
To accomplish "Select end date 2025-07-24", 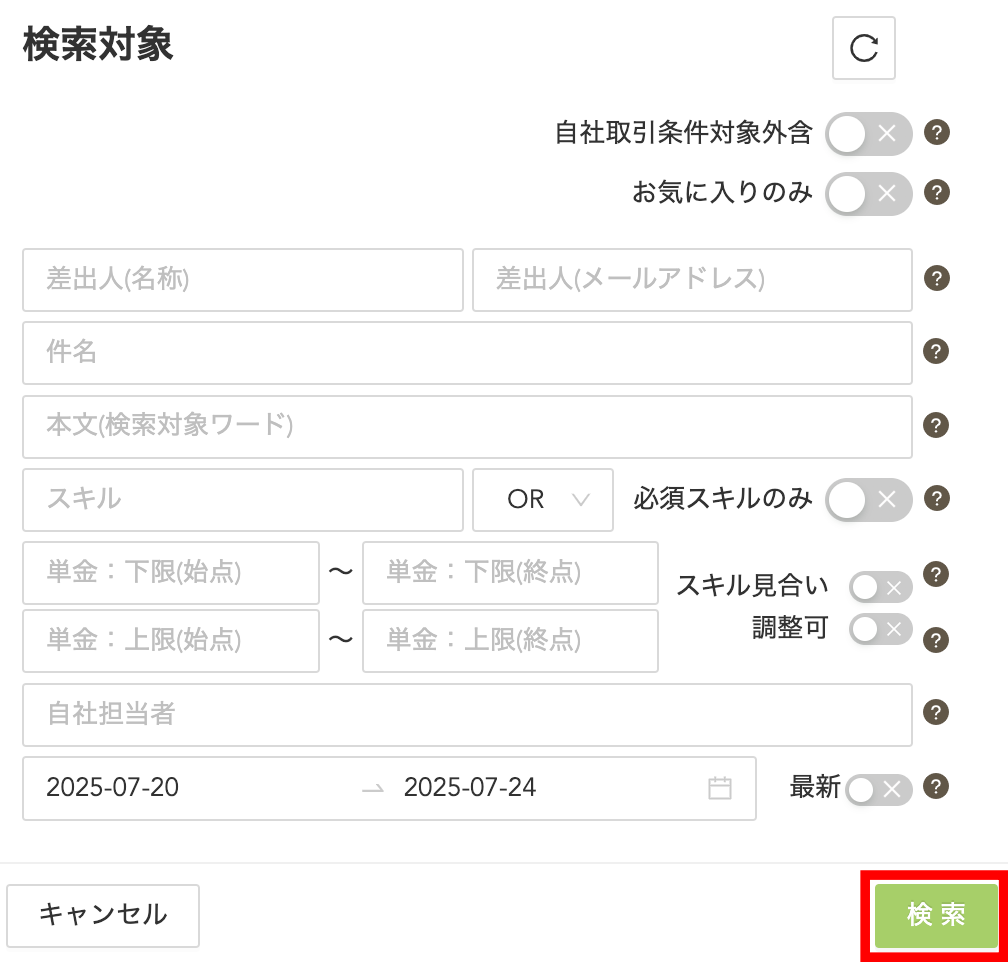I will click(x=470, y=788).
